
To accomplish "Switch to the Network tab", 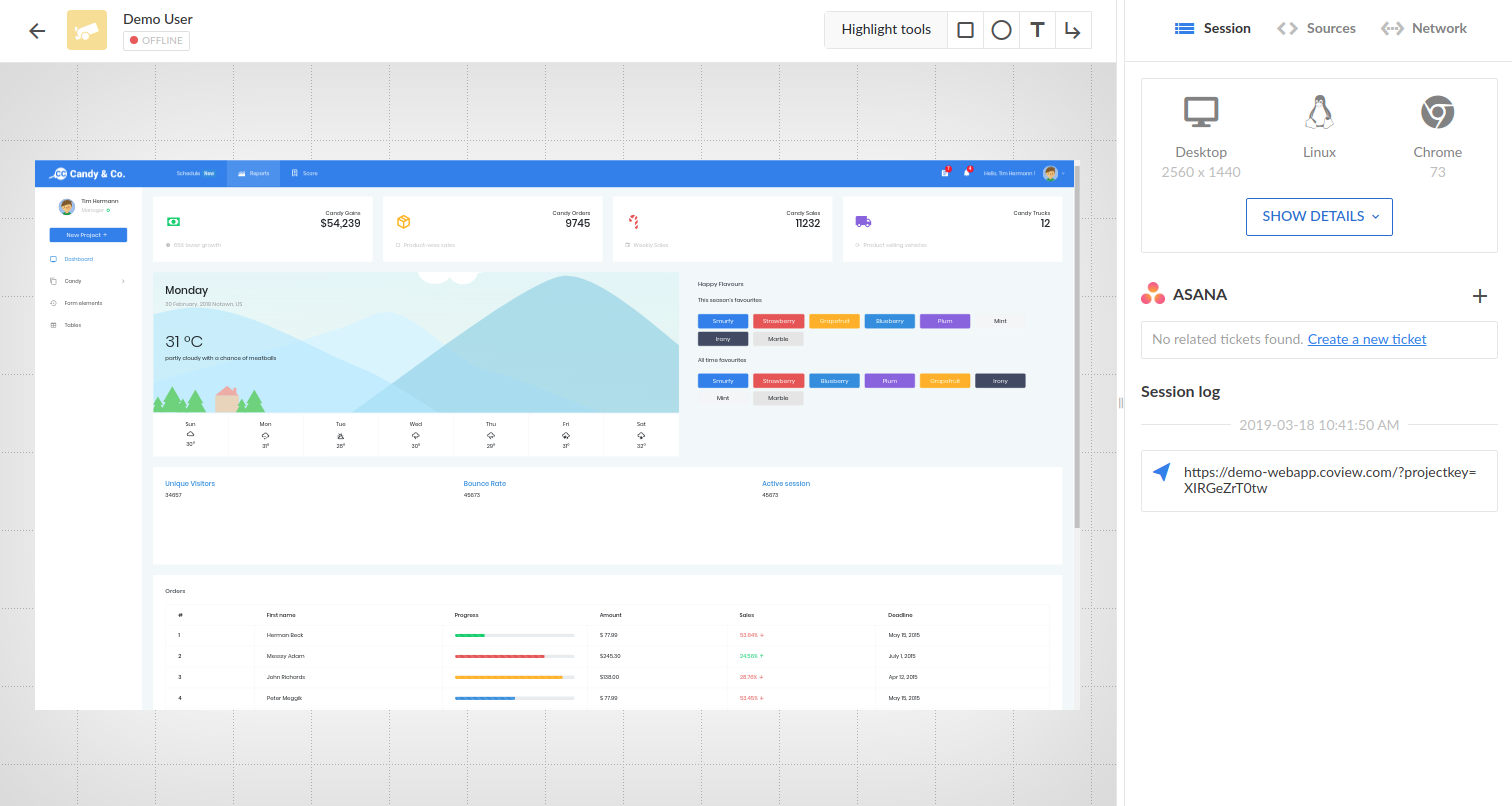I will click(x=1424, y=28).
